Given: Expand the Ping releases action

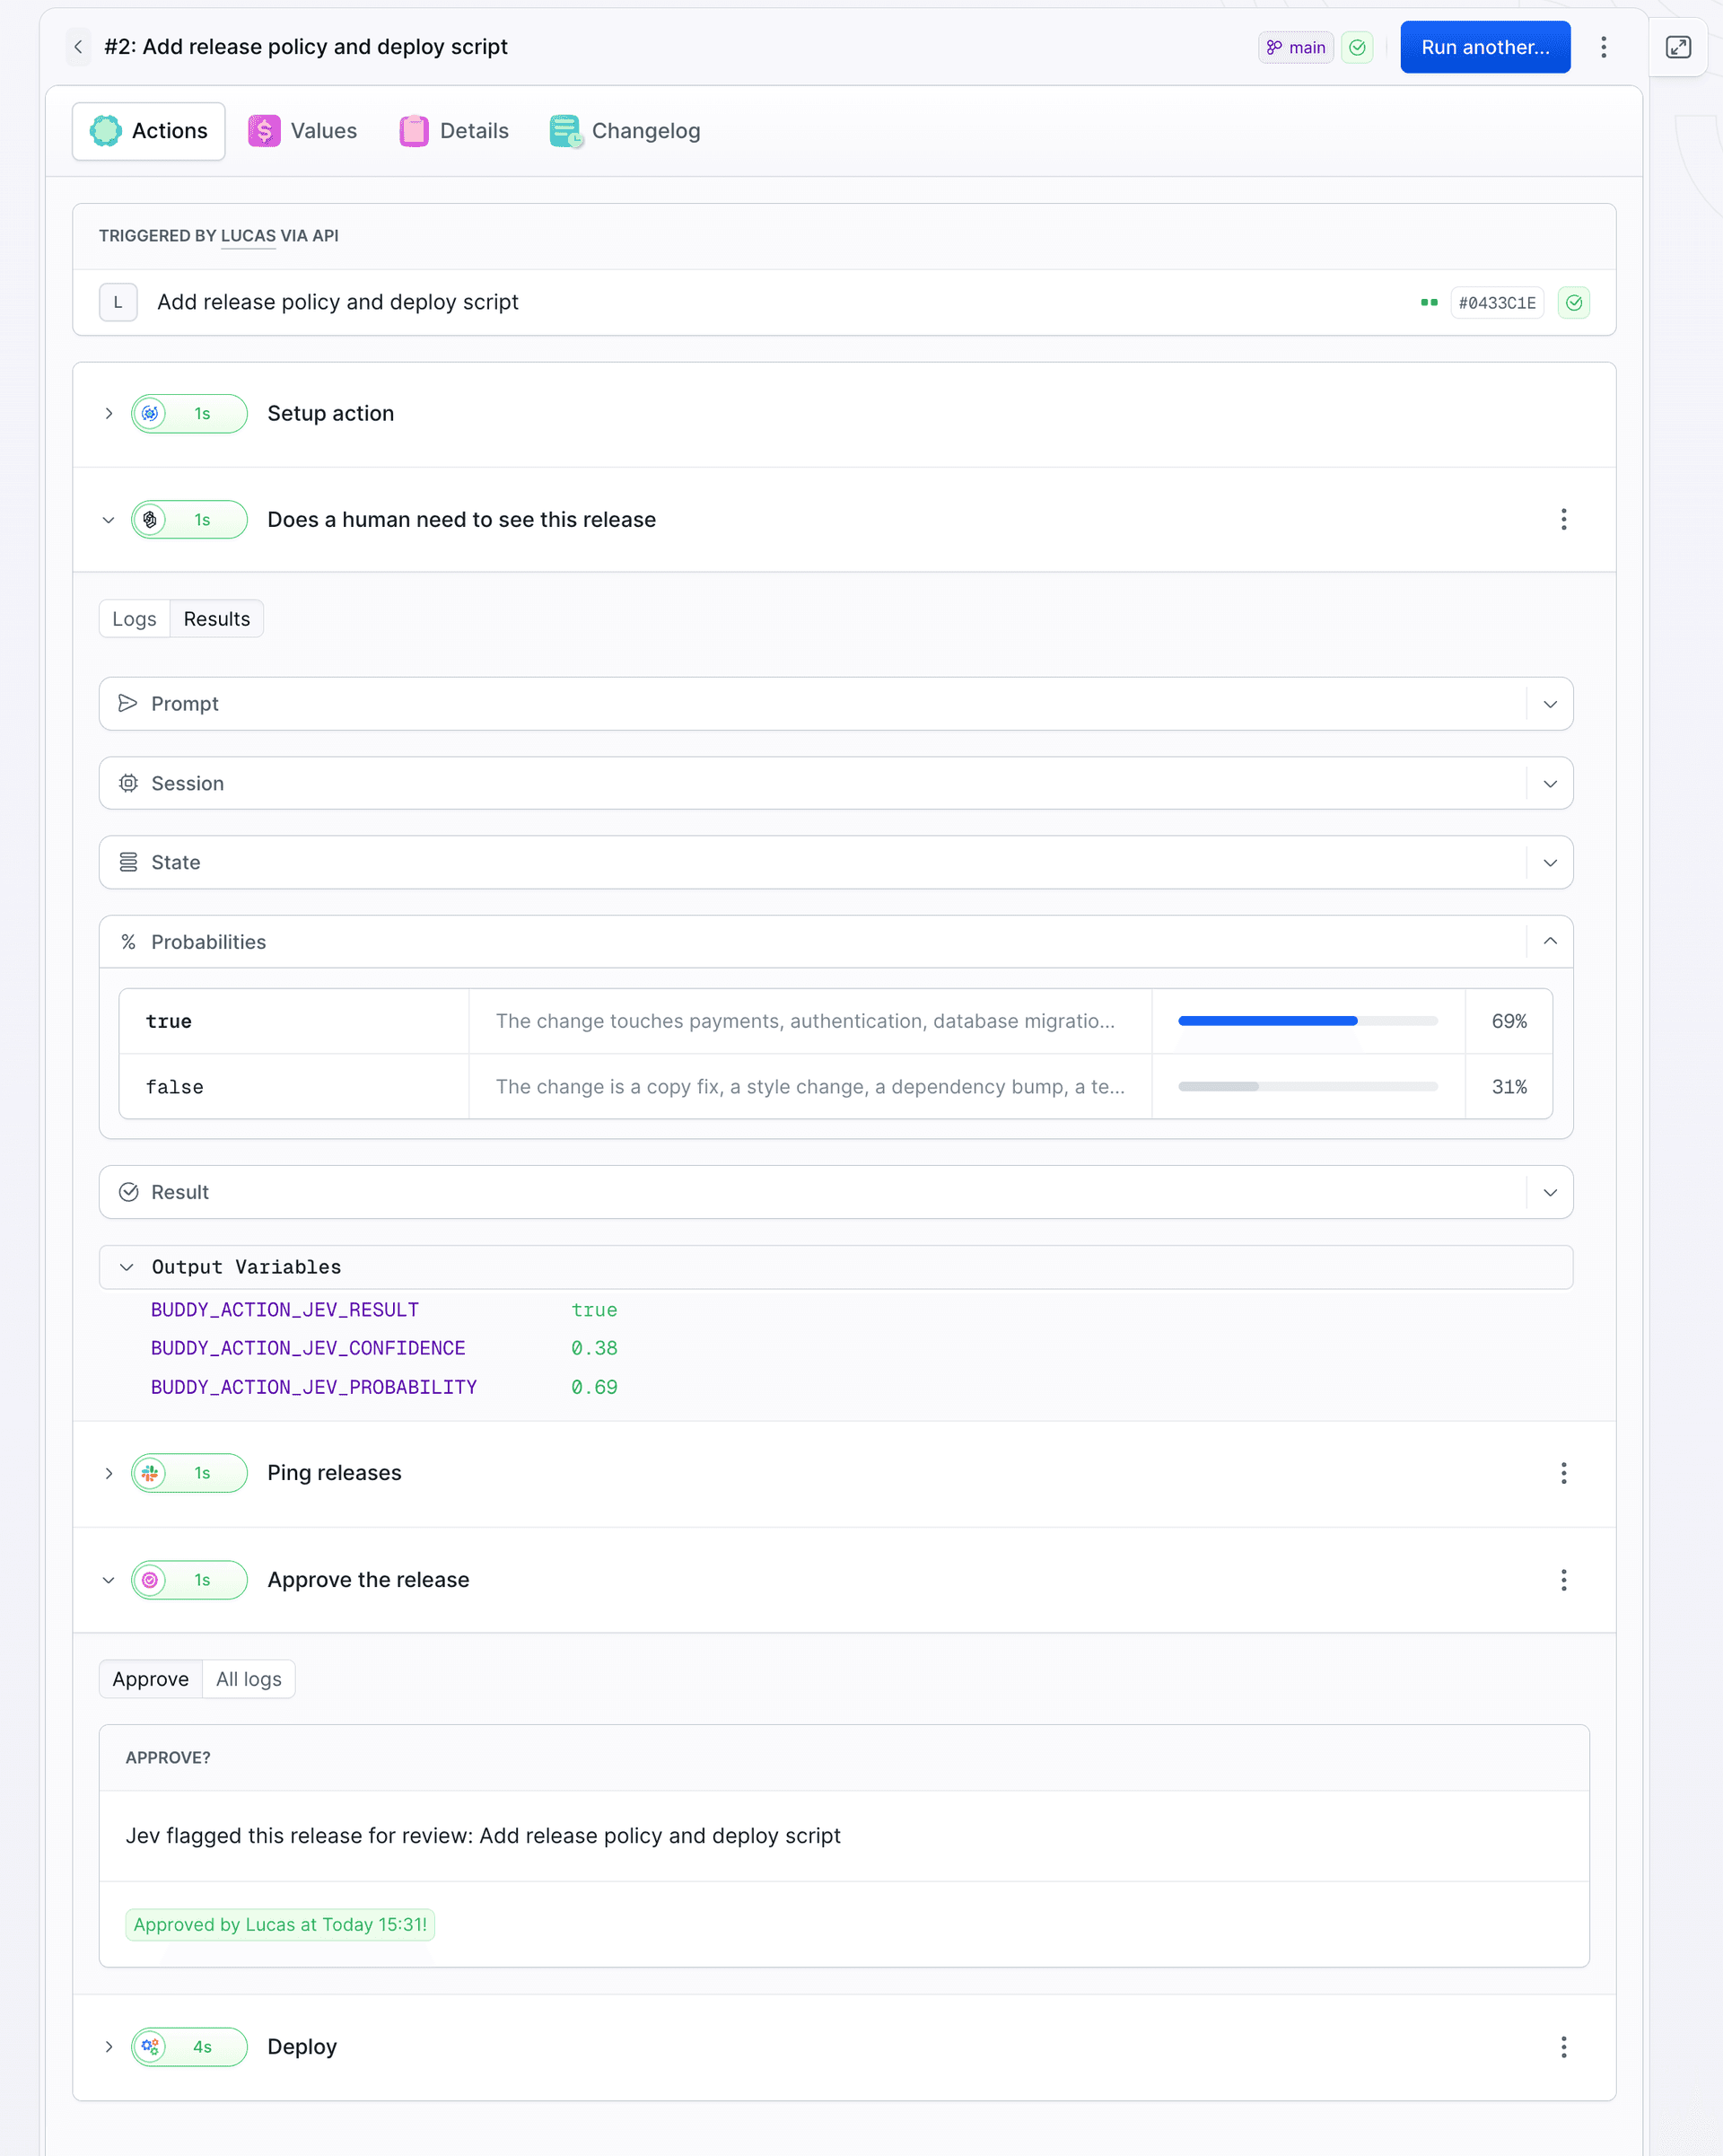Looking at the screenshot, I should (x=109, y=1473).
